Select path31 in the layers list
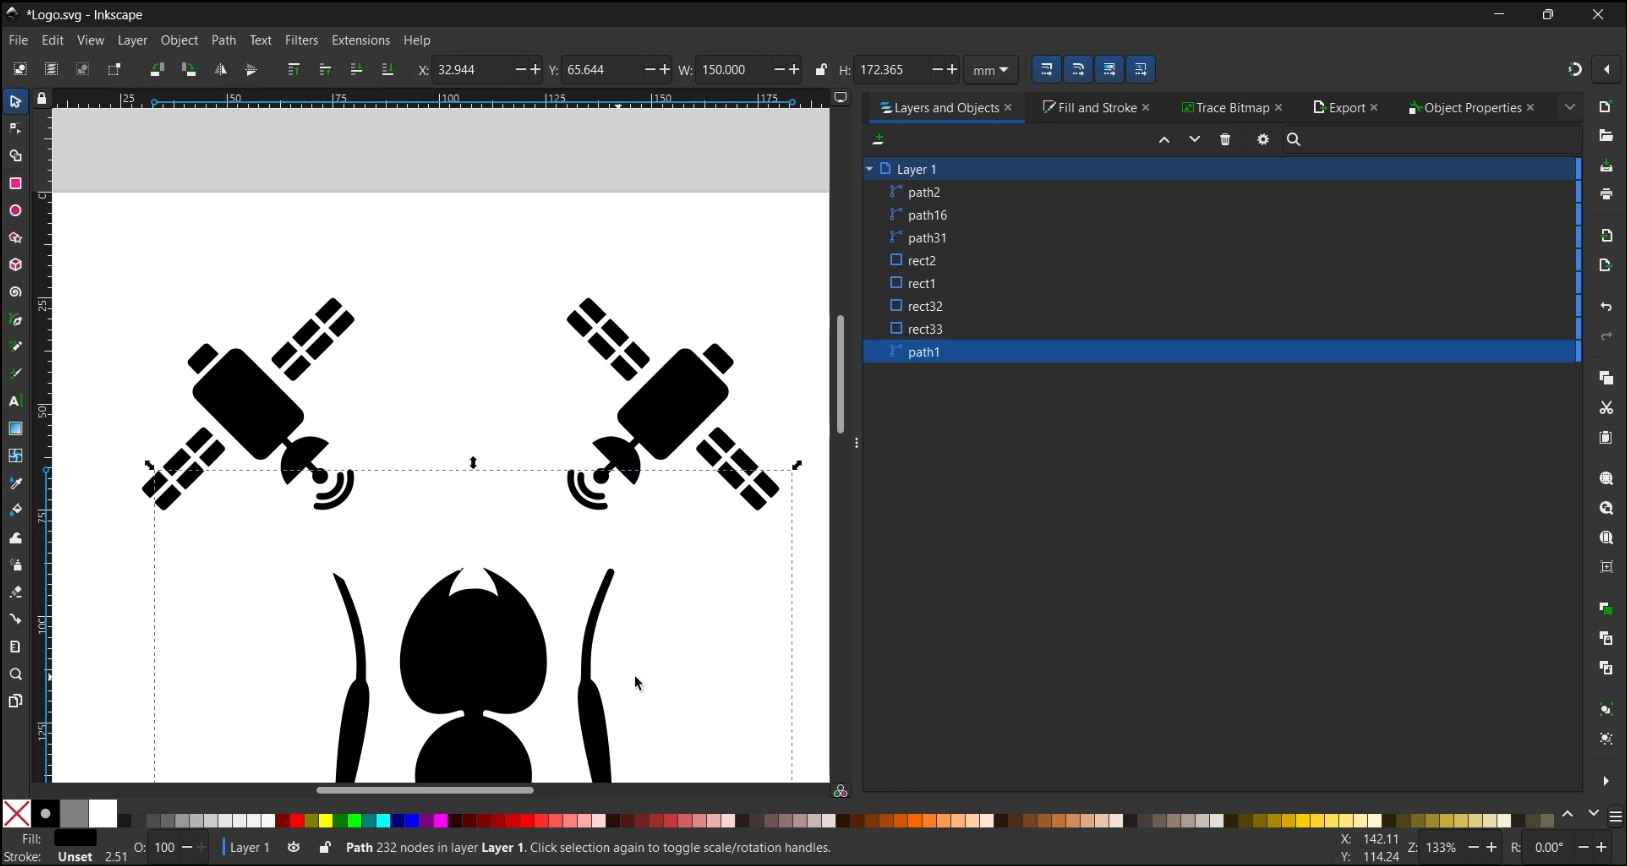The image size is (1627, 866). pyautogui.click(x=1220, y=238)
